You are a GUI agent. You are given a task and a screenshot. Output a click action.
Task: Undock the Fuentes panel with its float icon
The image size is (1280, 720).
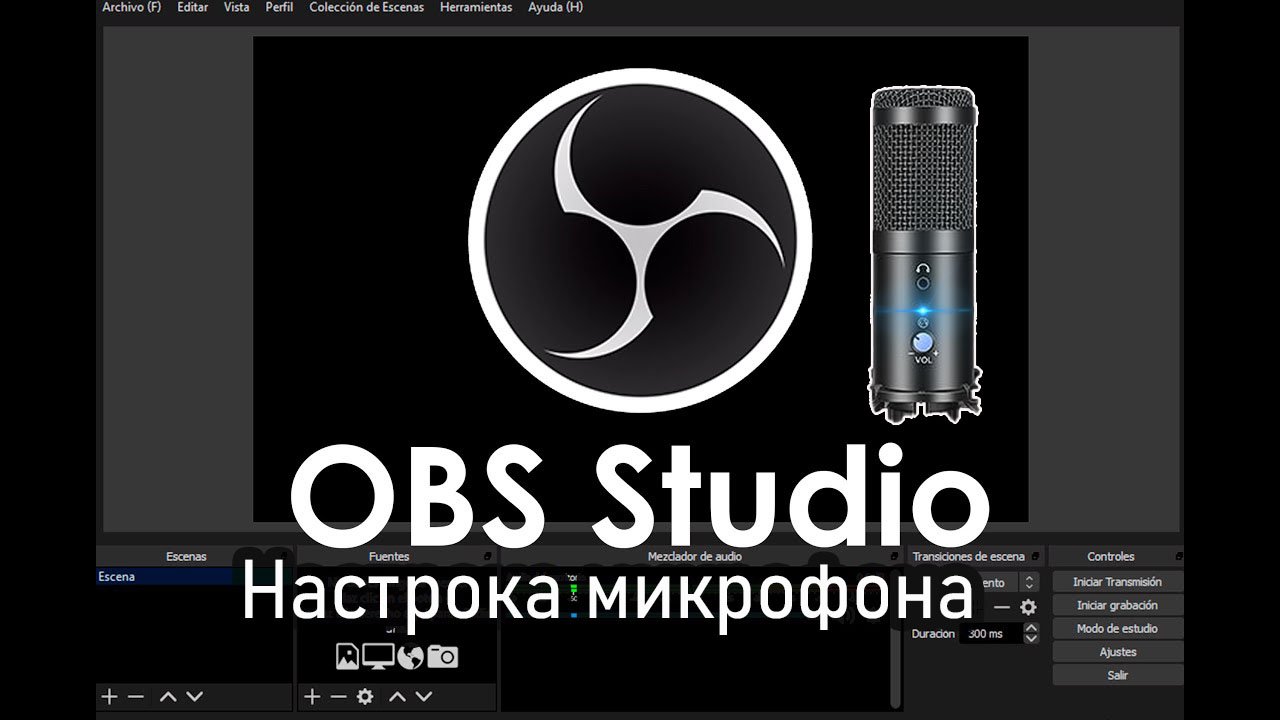click(x=487, y=556)
